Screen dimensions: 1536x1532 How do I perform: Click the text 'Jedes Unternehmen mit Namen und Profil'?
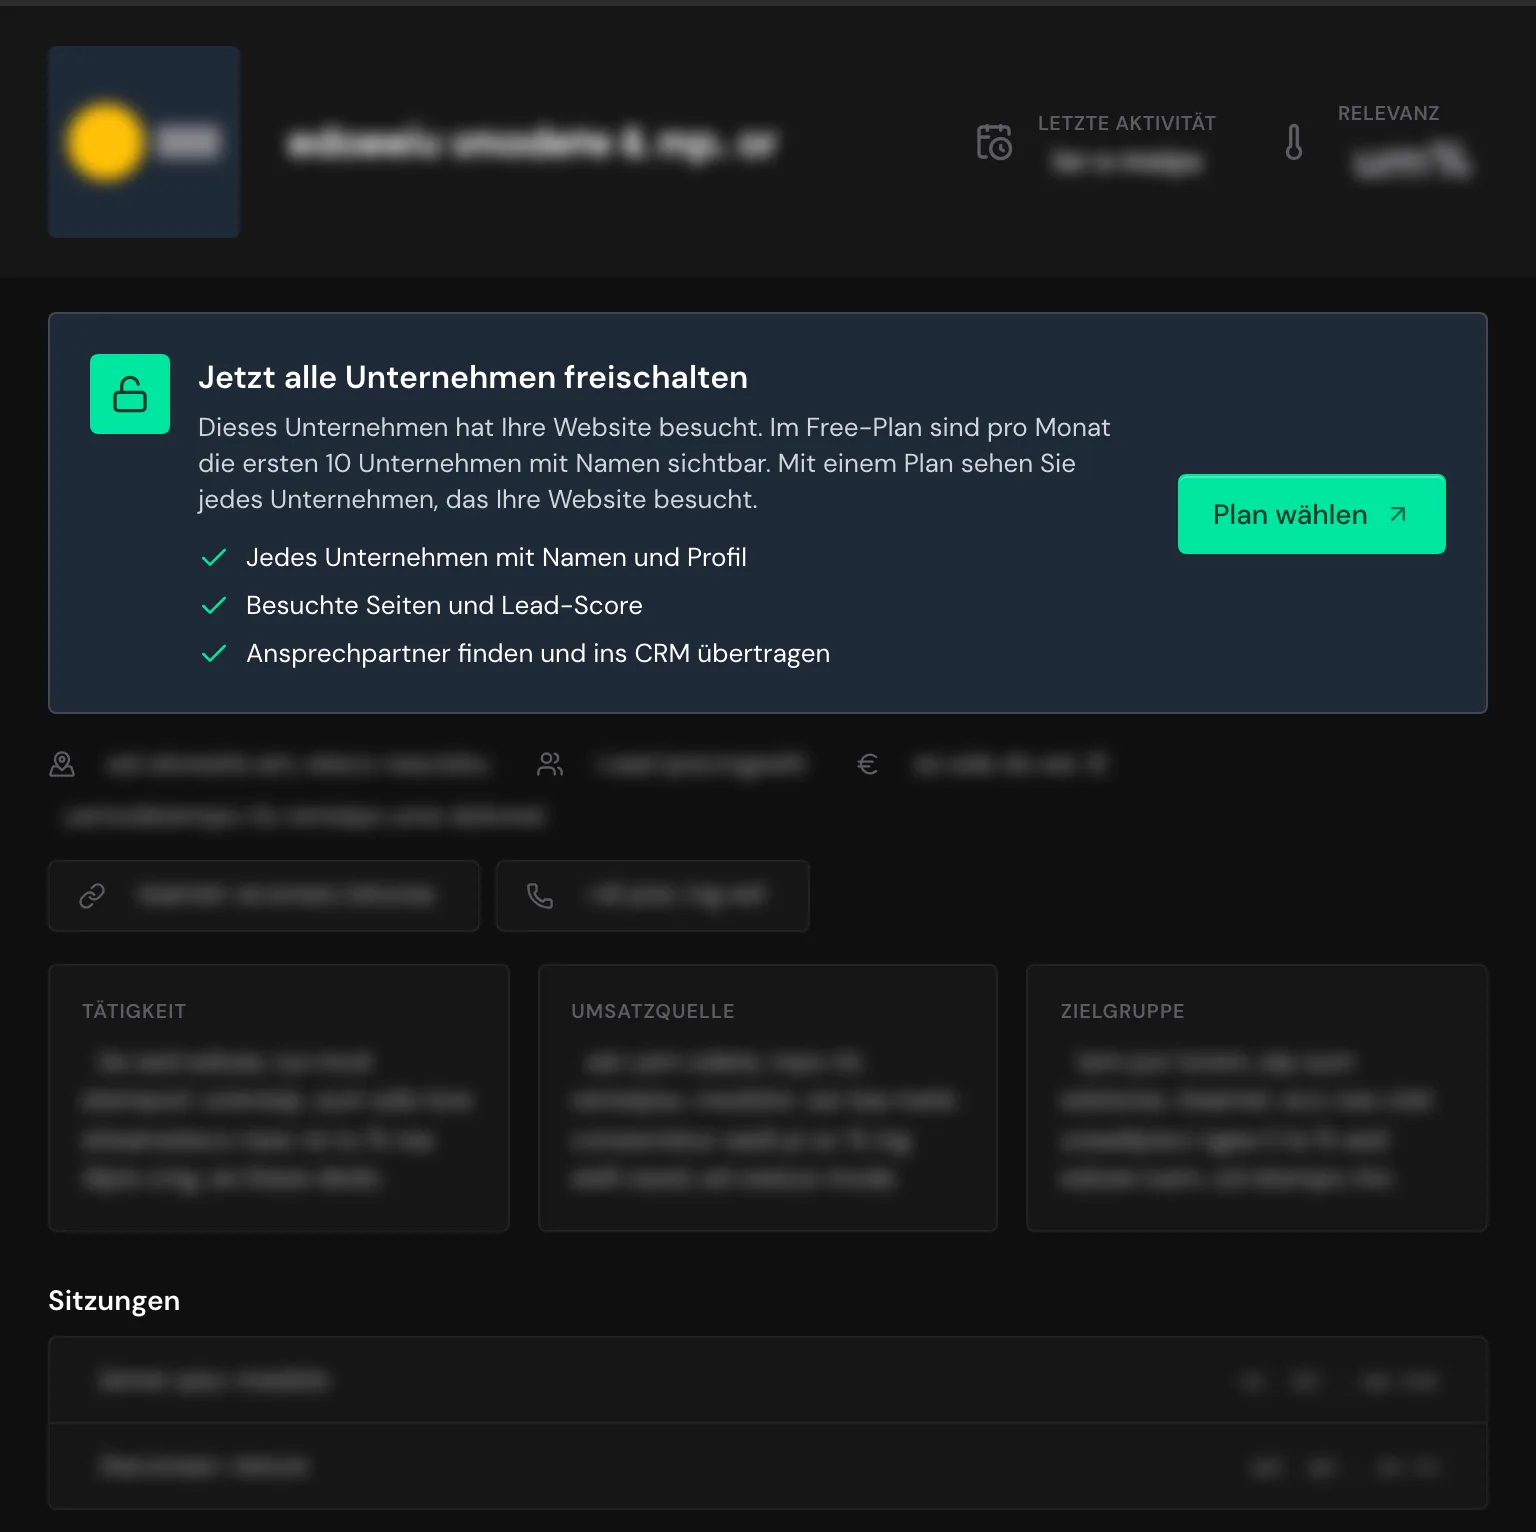click(496, 558)
